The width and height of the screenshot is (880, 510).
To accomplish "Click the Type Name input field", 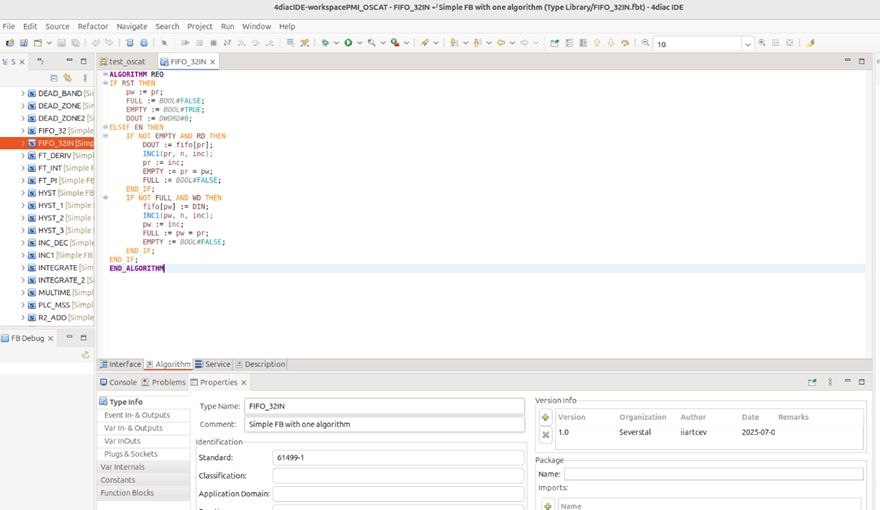I will [384, 406].
